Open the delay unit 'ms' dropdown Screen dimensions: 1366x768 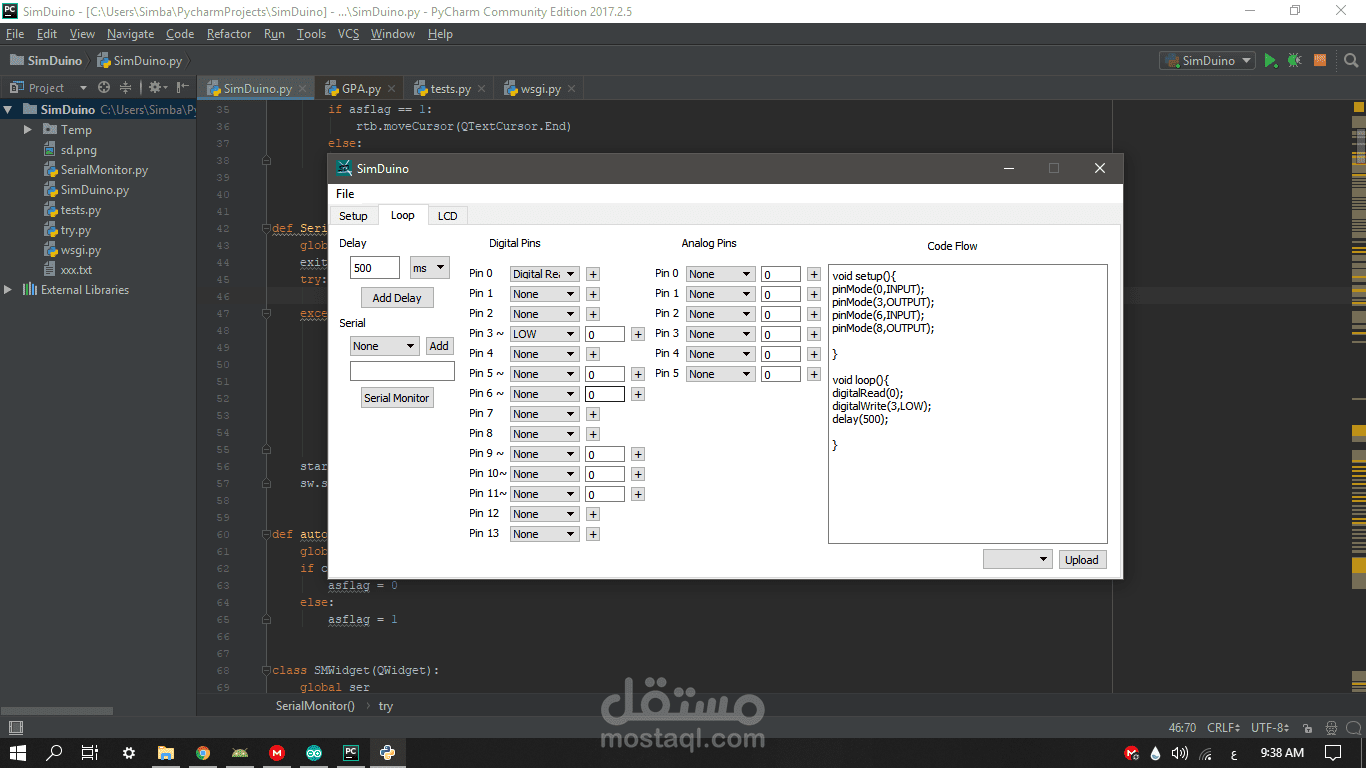pyautogui.click(x=430, y=268)
